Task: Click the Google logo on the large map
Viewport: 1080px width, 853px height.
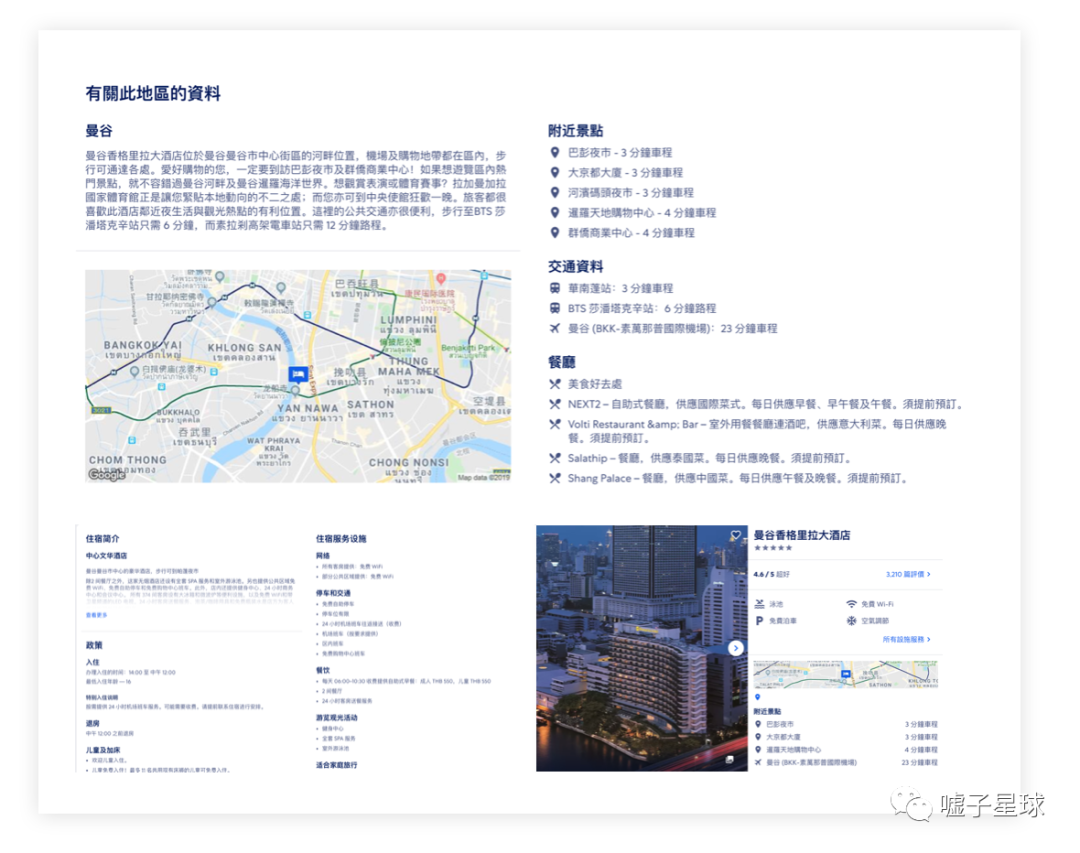Action: click(107, 474)
